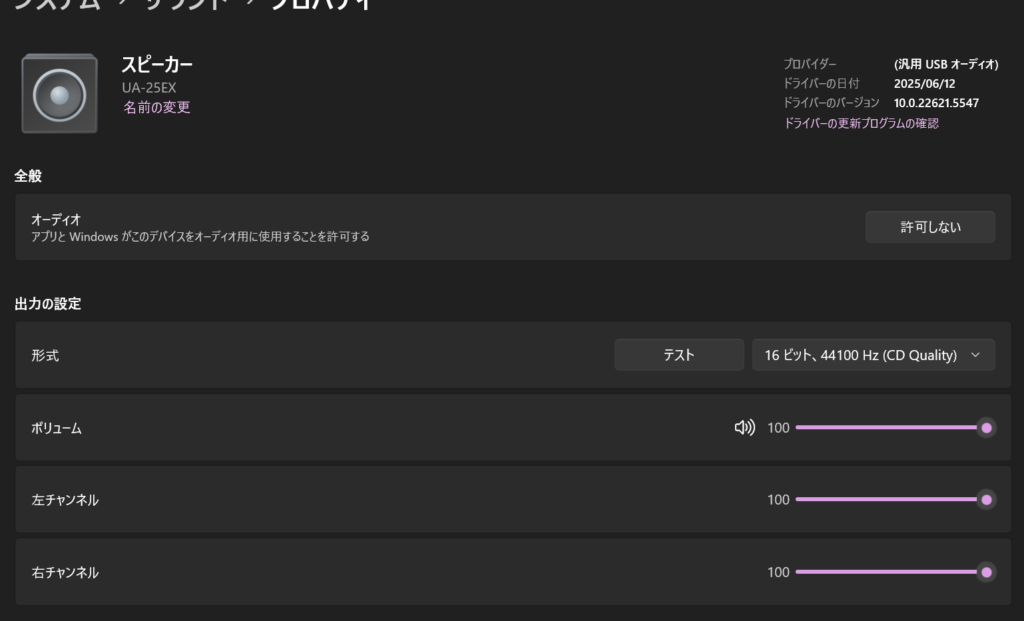Image resolution: width=1024 pixels, height=621 pixels.
Task: Select provider value 汎用 USB オーディオ
Action: pyautogui.click(x=946, y=64)
